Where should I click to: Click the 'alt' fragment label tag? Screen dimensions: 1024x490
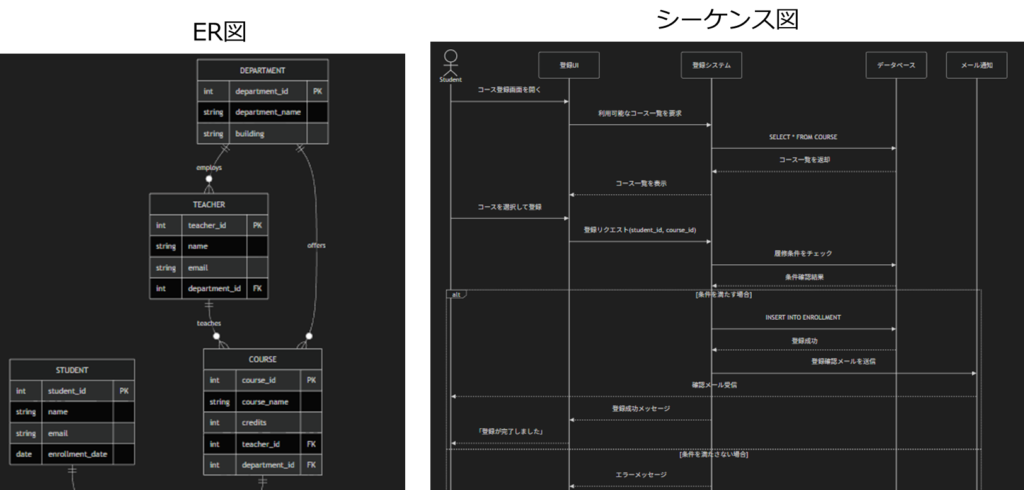click(456, 295)
